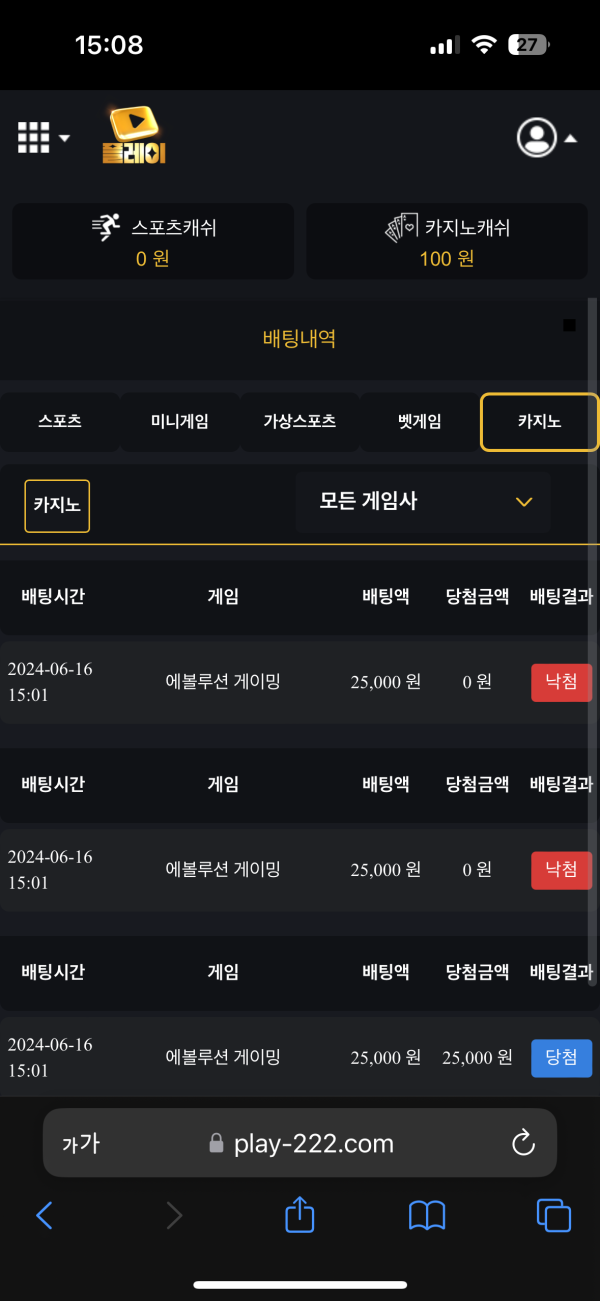The width and height of the screenshot is (600, 1301).
Task: Tap the Play logo
Action: point(133,137)
